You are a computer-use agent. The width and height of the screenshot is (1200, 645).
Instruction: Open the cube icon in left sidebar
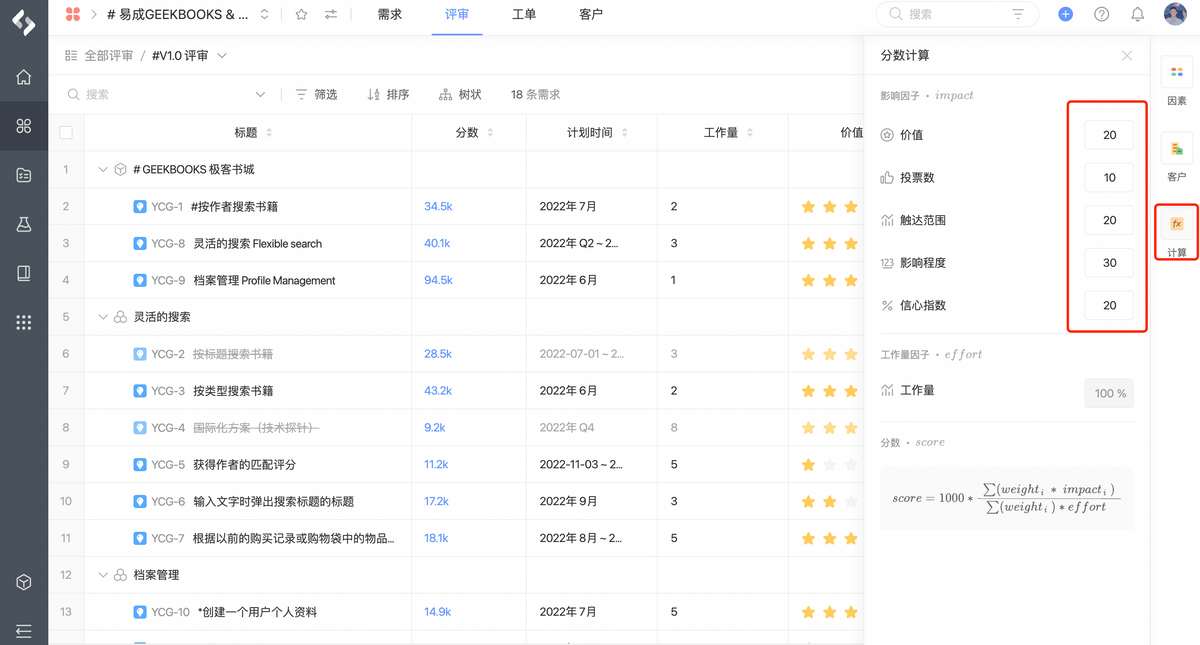(x=24, y=583)
